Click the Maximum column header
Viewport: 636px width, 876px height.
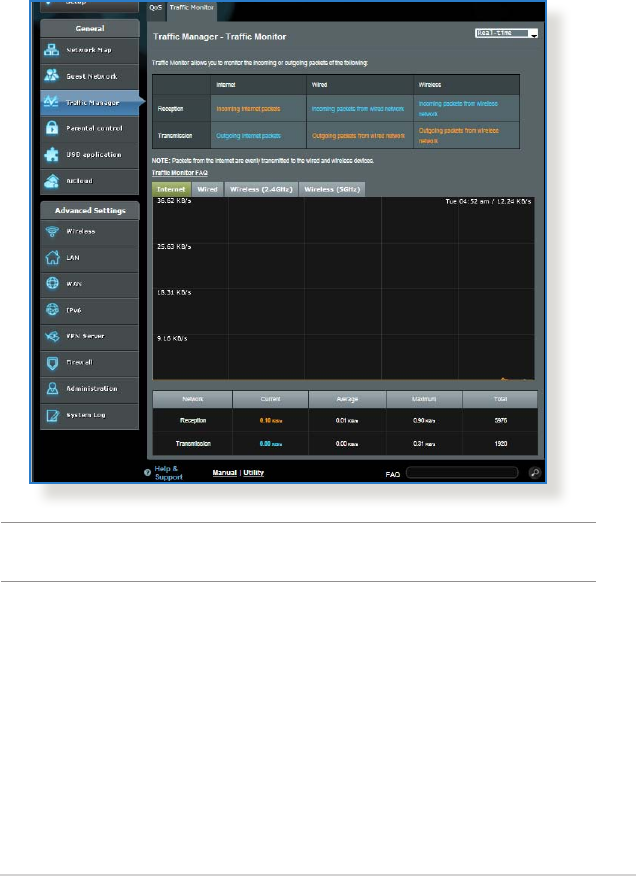click(424, 399)
